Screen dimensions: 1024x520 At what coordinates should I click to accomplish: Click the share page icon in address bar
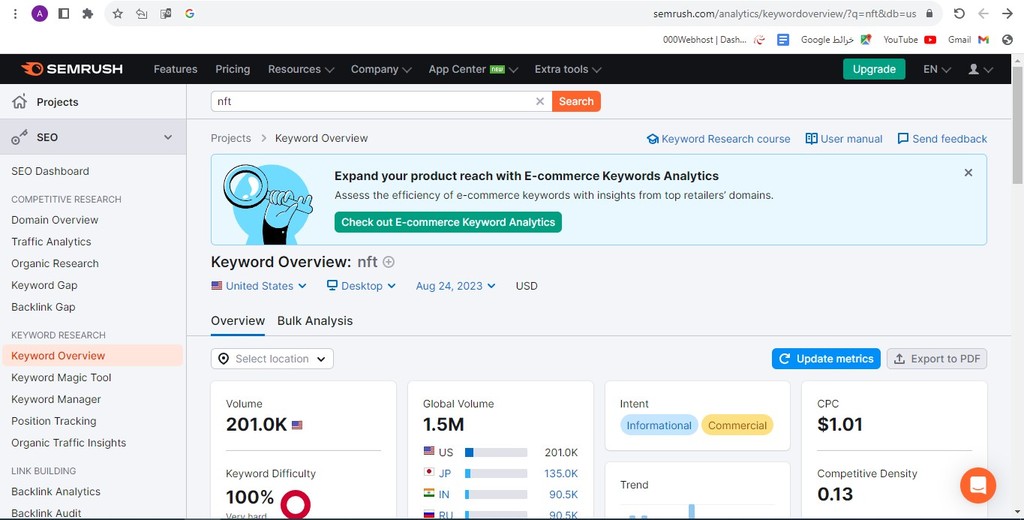[142, 13]
